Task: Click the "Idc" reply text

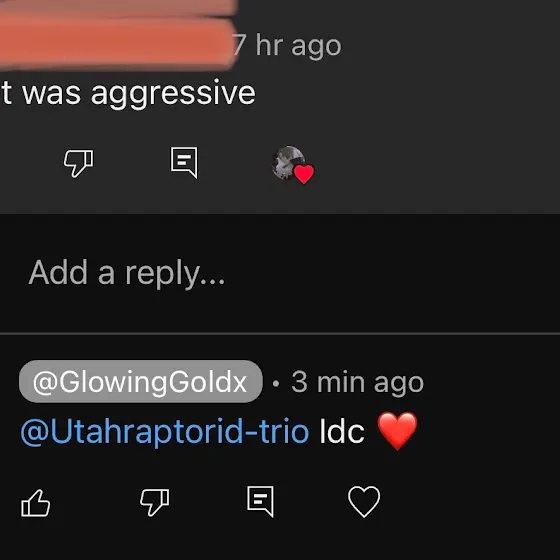Action: click(x=341, y=431)
